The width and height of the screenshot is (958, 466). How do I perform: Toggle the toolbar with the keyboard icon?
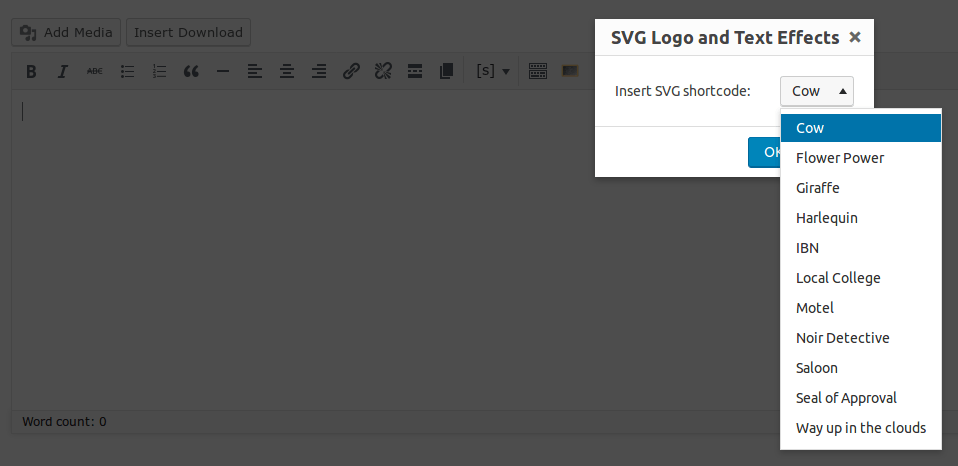[538, 71]
